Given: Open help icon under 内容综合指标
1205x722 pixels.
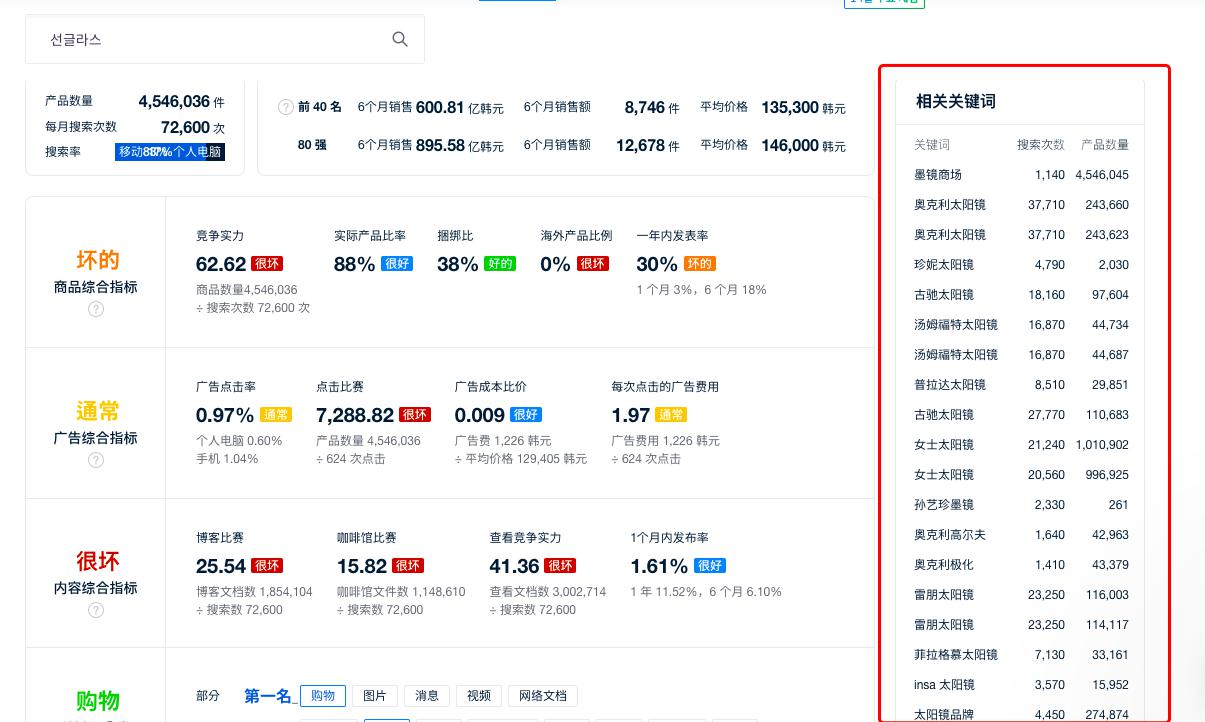Looking at the screenshot, I should pos(96,610).
